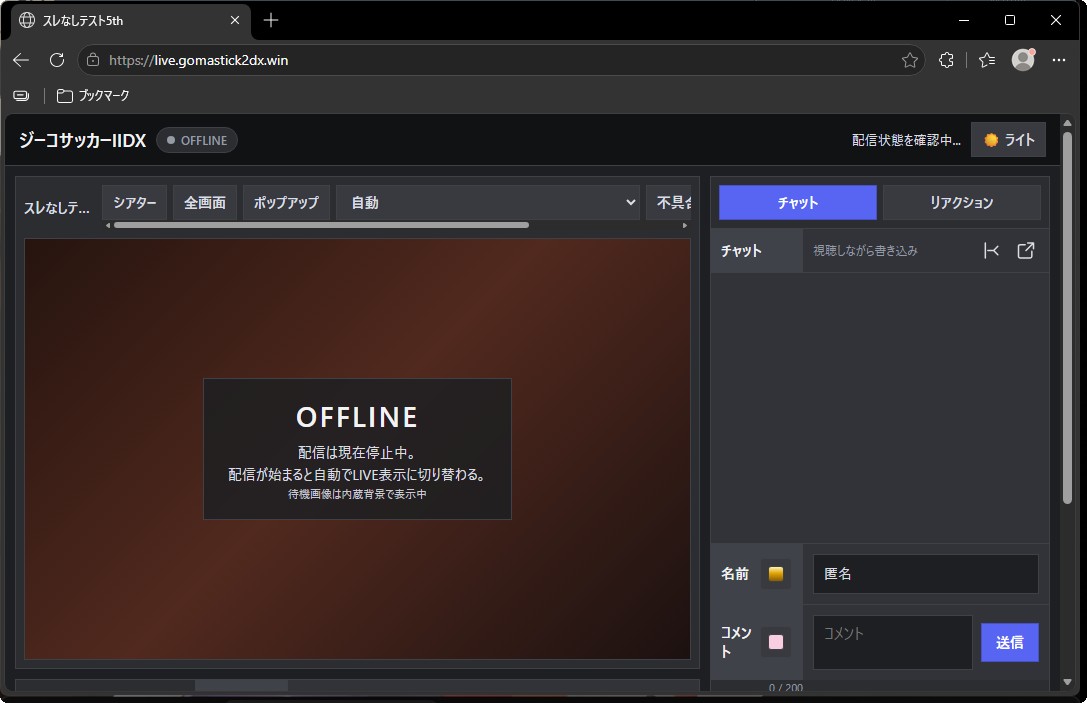Open the player in ポップアップ
Screen dimensions: 1087x703
tap(286, 202)
